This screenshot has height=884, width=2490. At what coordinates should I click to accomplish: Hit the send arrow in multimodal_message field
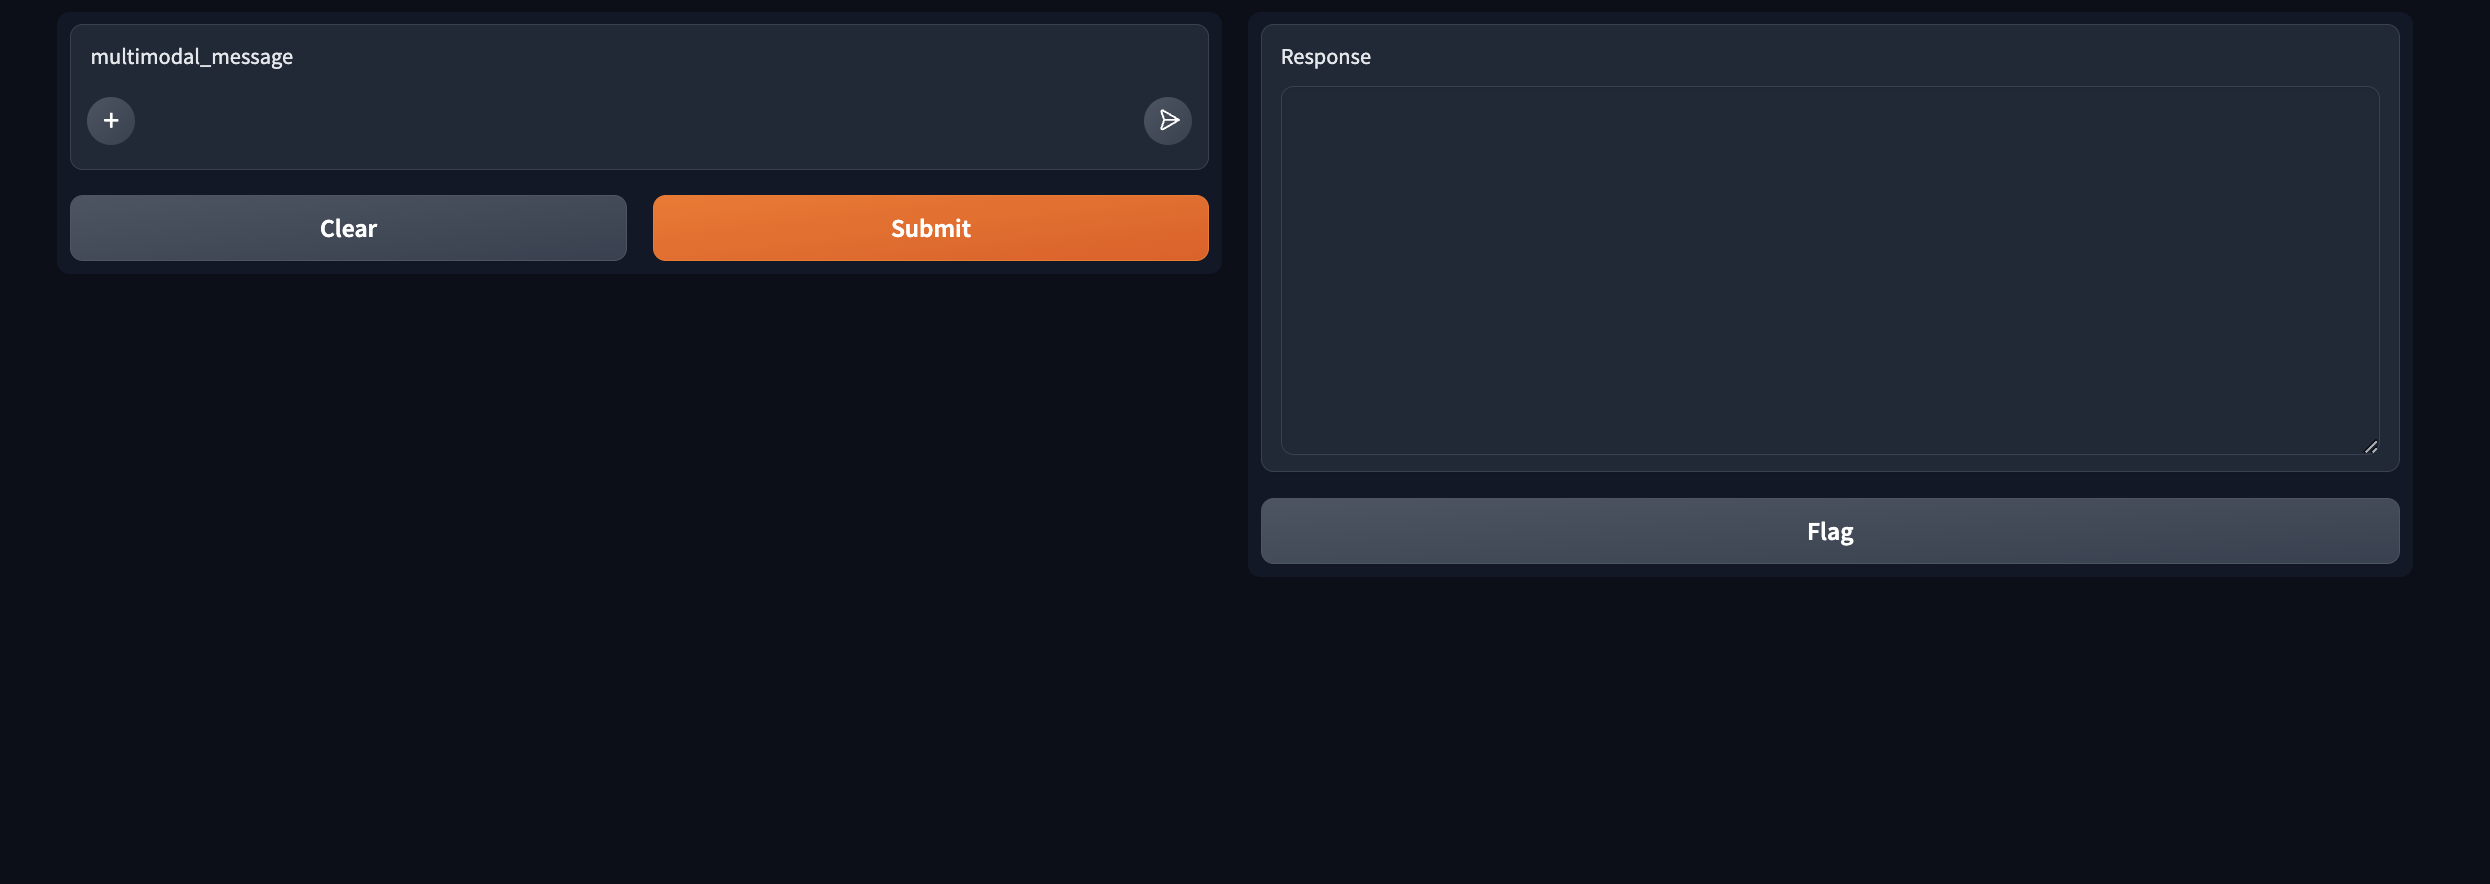pyautogui.click(x=1167, y=121)
